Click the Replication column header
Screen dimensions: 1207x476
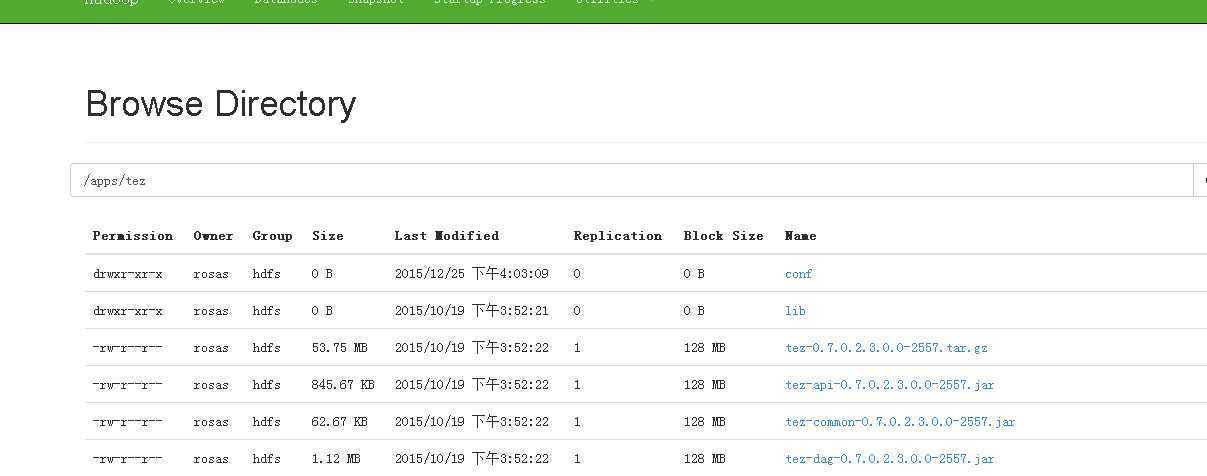pyautogui.click(x=617, y=236)
